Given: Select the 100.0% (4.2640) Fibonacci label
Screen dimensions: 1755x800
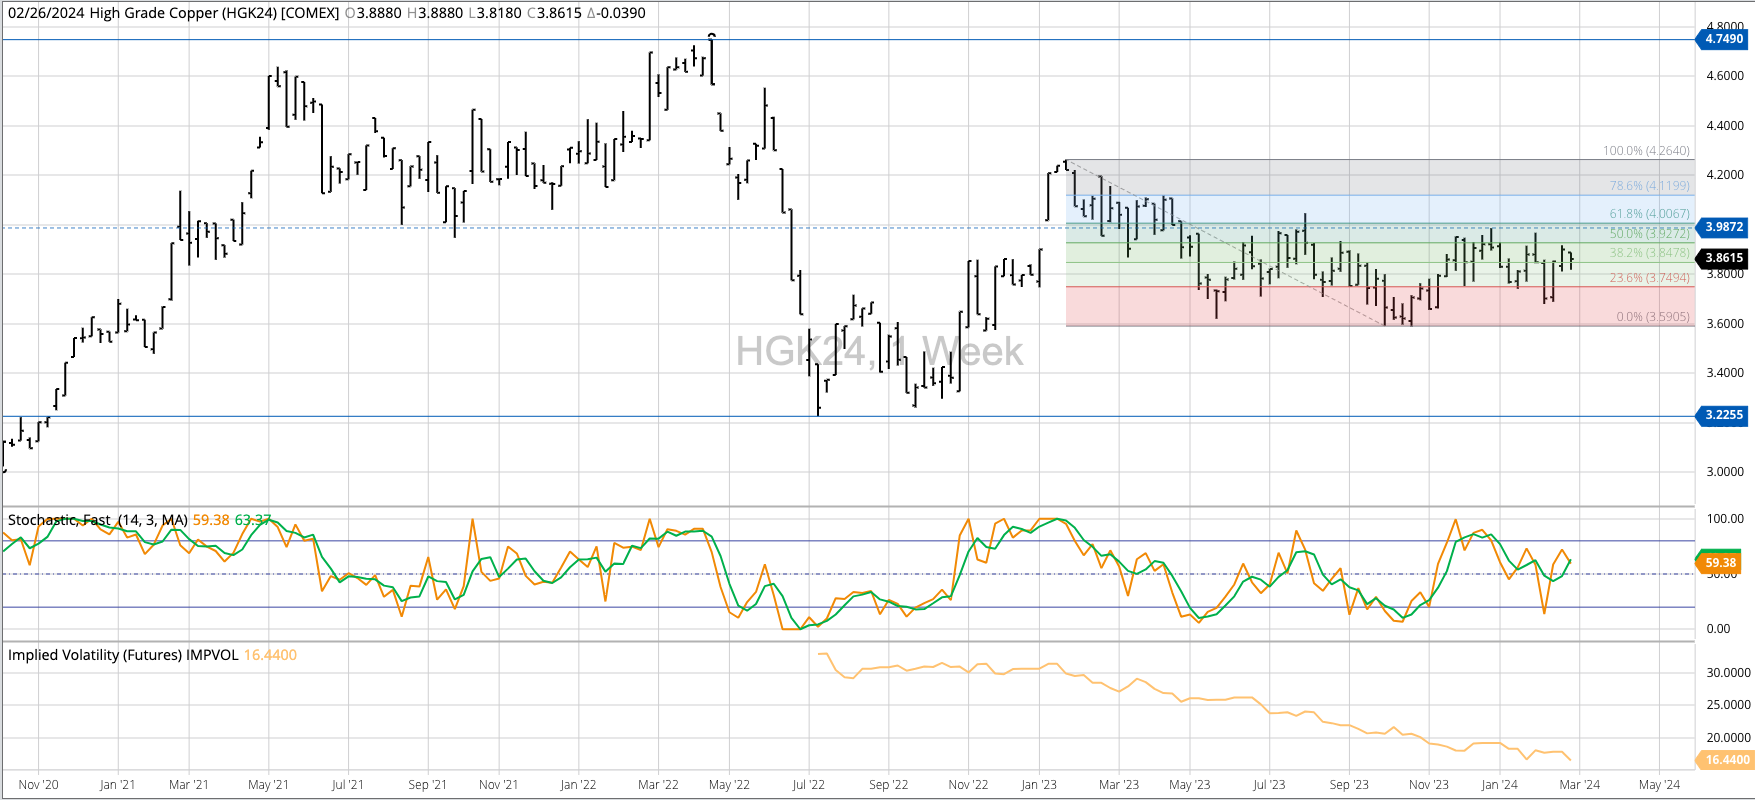Looking at the screenshot, I should click(x=1646, y=151).
